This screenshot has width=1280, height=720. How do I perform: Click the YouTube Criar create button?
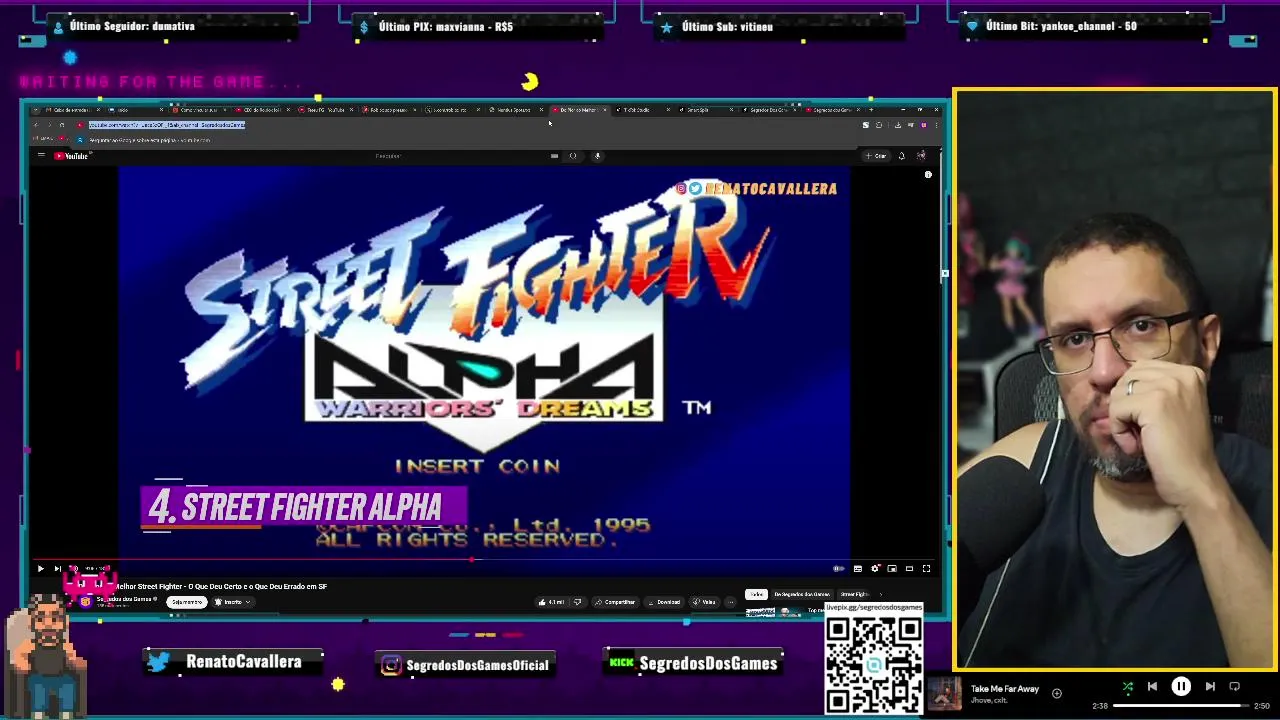[876, 156]
